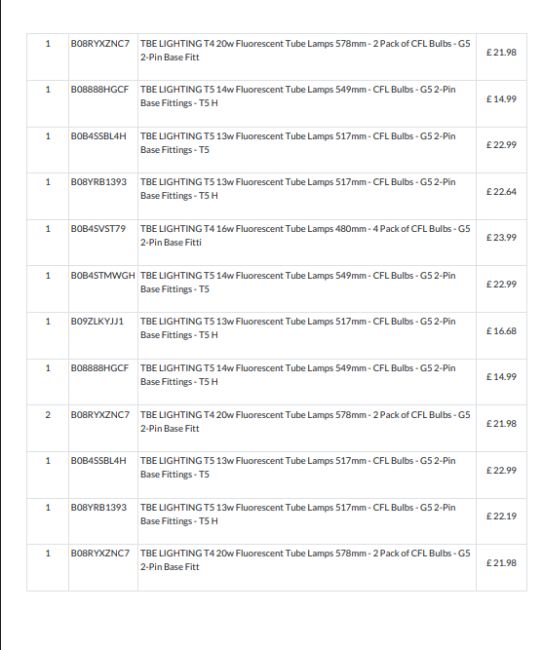Click B08RYXZNC7 in the first table row
This screenshot has height=650, width=543.
pyautogui.click(x=100, y=44)
